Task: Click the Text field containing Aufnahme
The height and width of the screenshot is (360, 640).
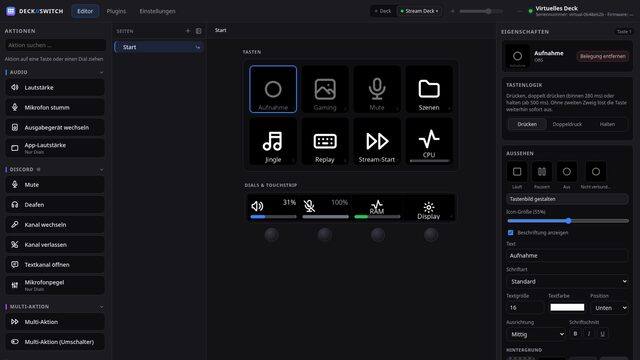Action: (x=567, y=256)
